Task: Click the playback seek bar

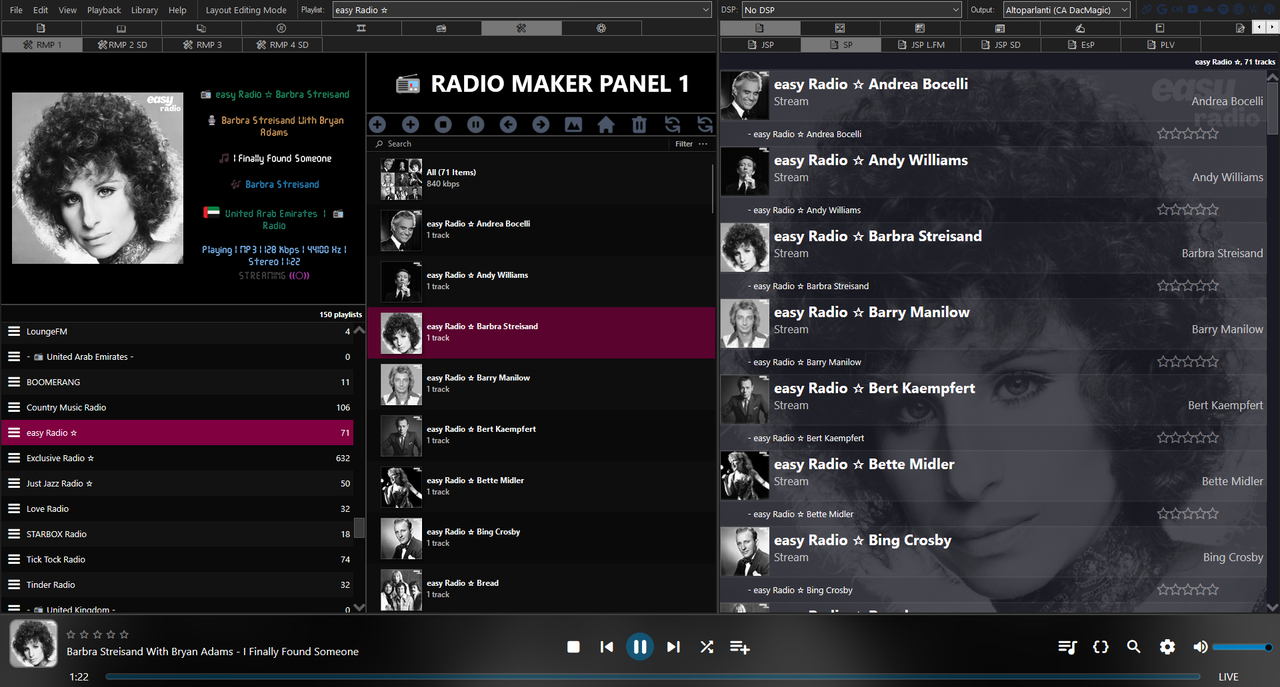Action: (x=652, y=677)
